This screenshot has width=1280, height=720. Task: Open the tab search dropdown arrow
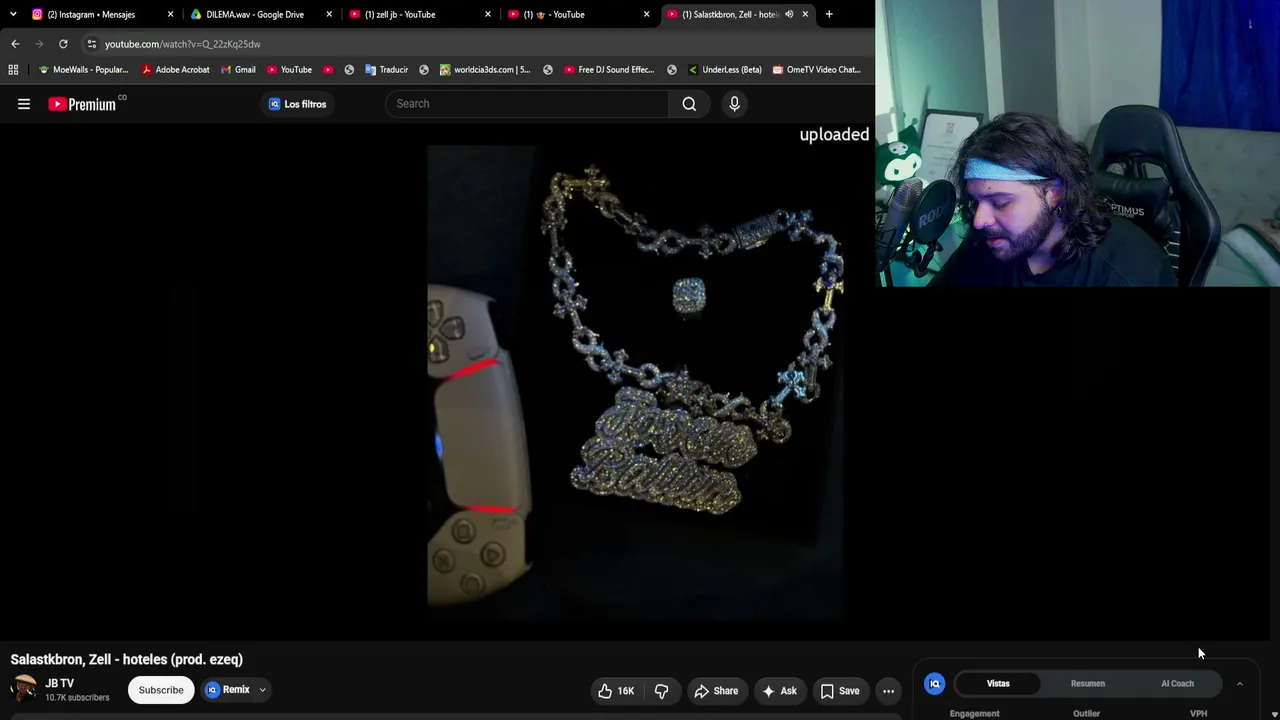(x=13, y=14)
